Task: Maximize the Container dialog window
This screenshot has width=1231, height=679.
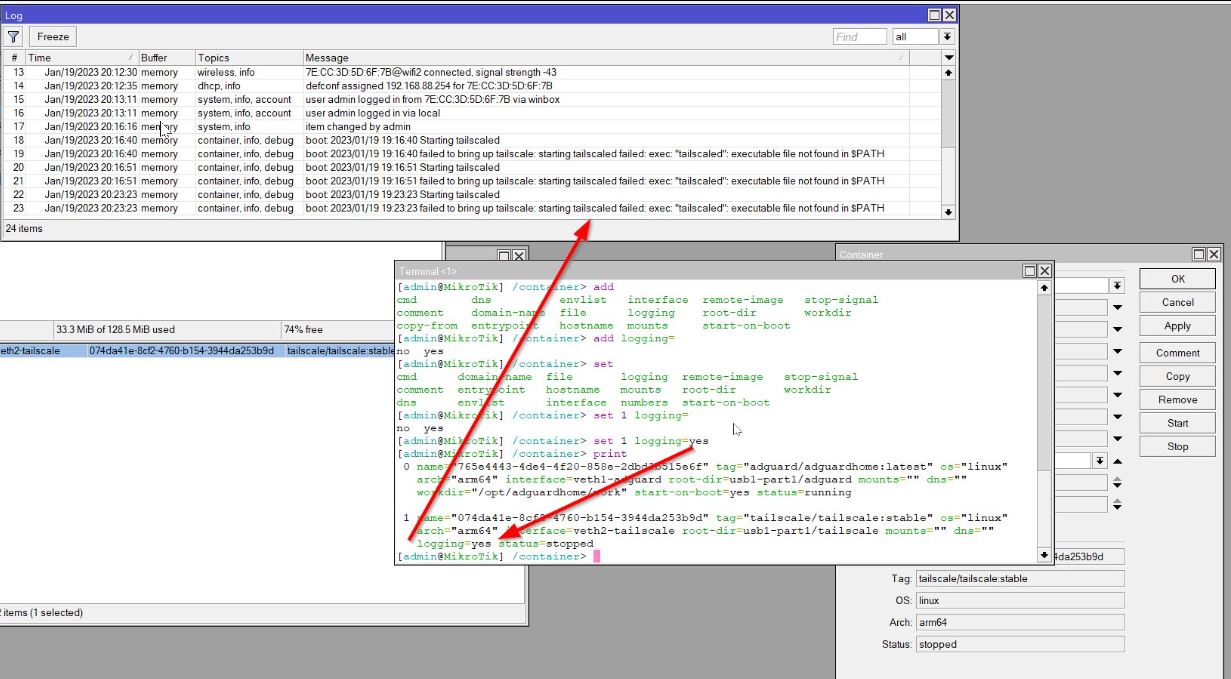Action: 1199,255
